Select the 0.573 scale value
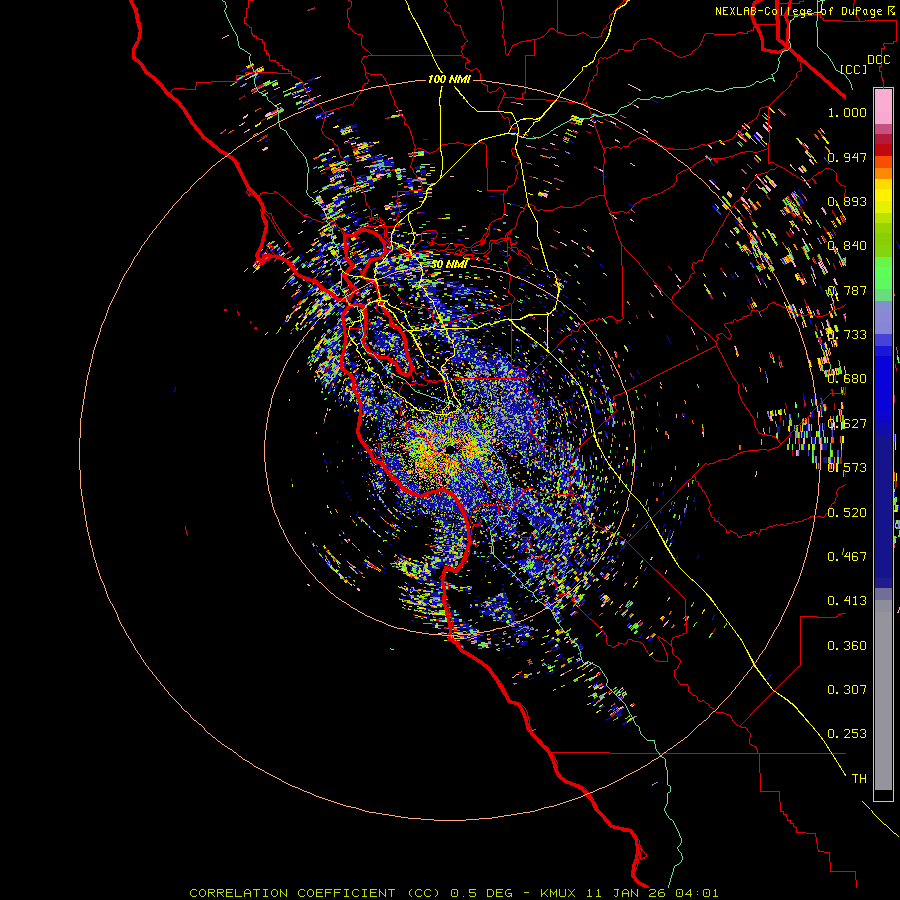 [x=847, y=468]
